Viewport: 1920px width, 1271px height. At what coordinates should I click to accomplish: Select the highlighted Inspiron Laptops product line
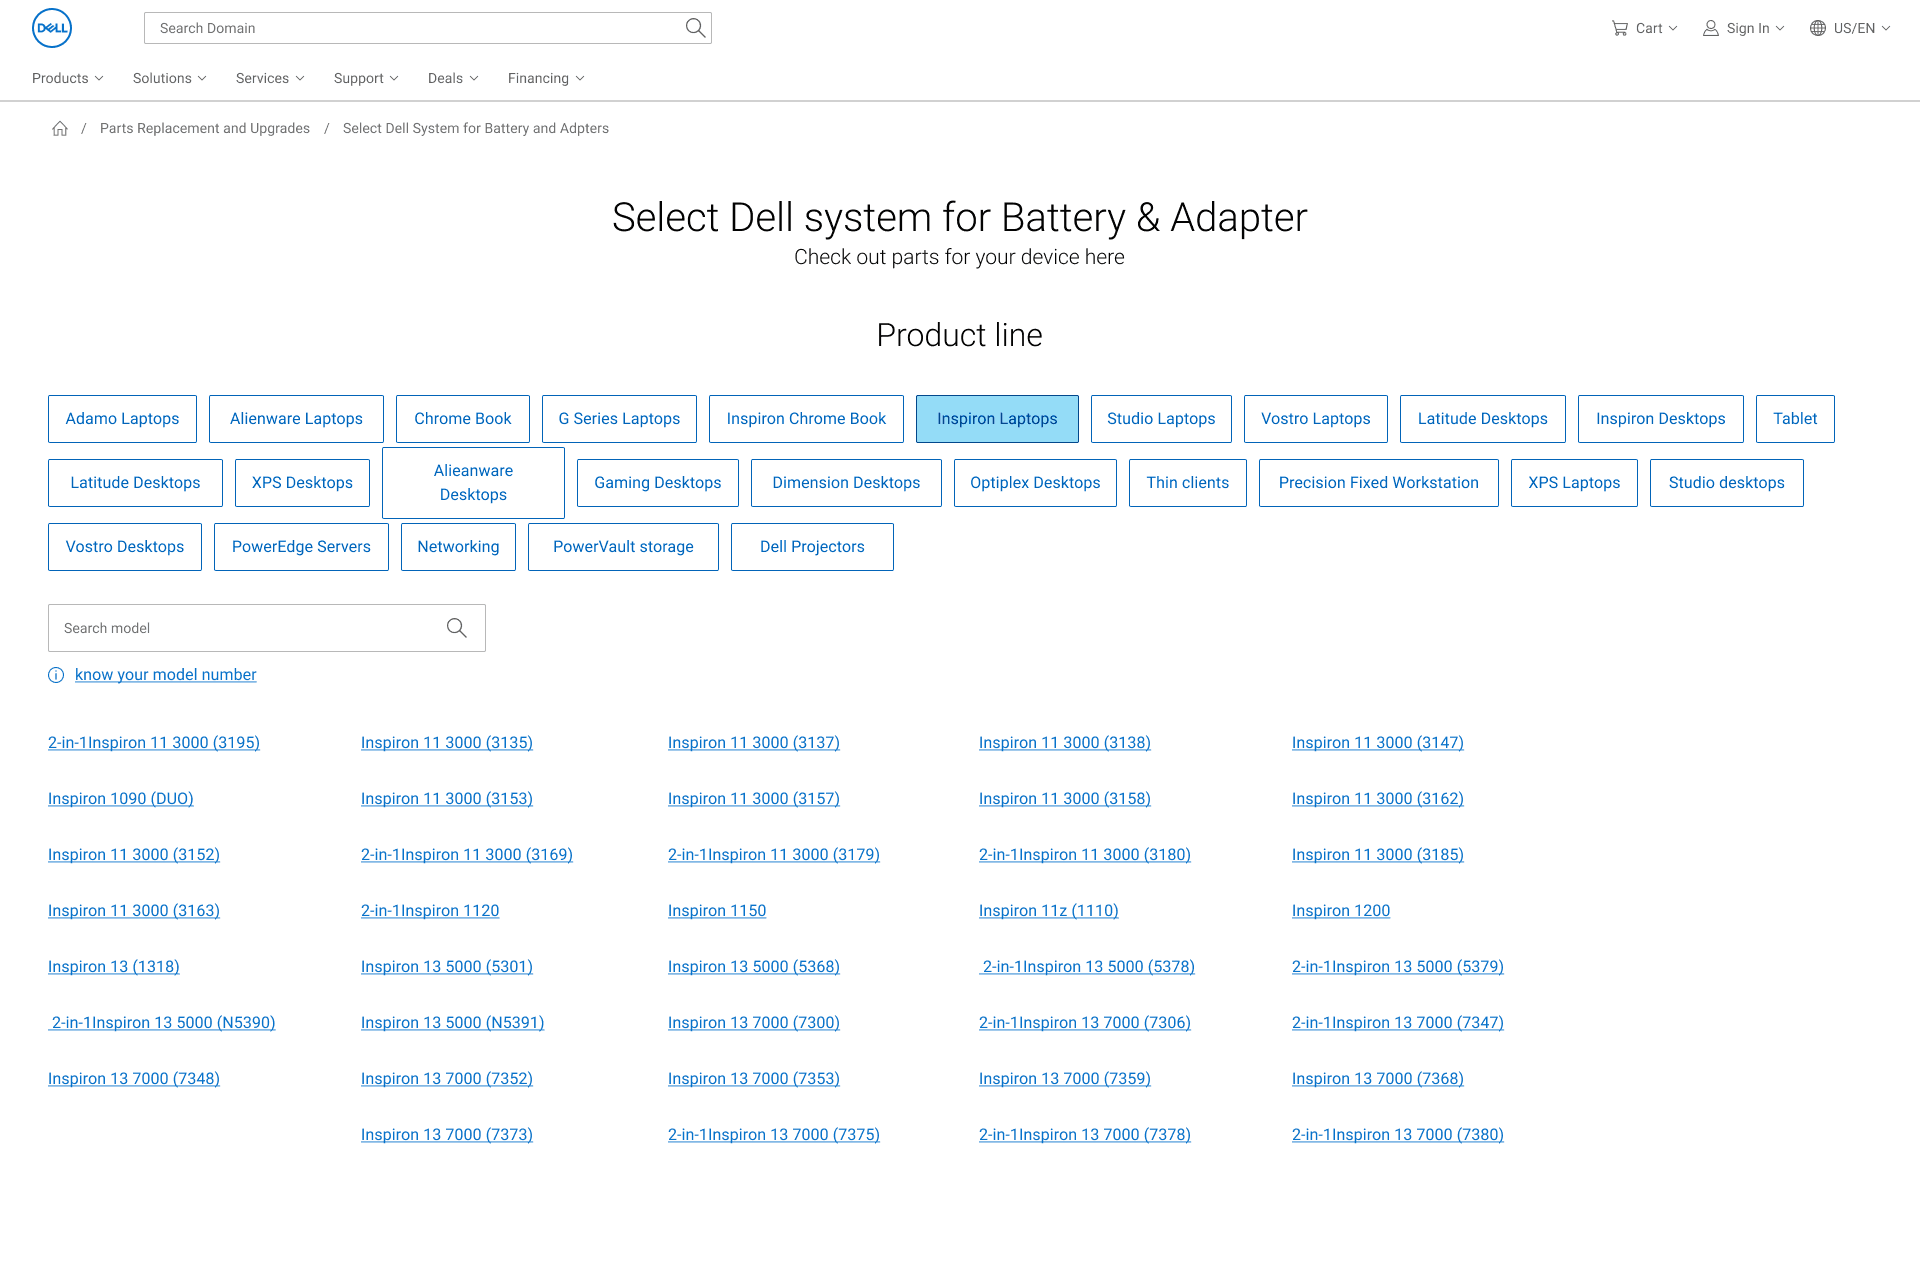[x=997, y=419]
